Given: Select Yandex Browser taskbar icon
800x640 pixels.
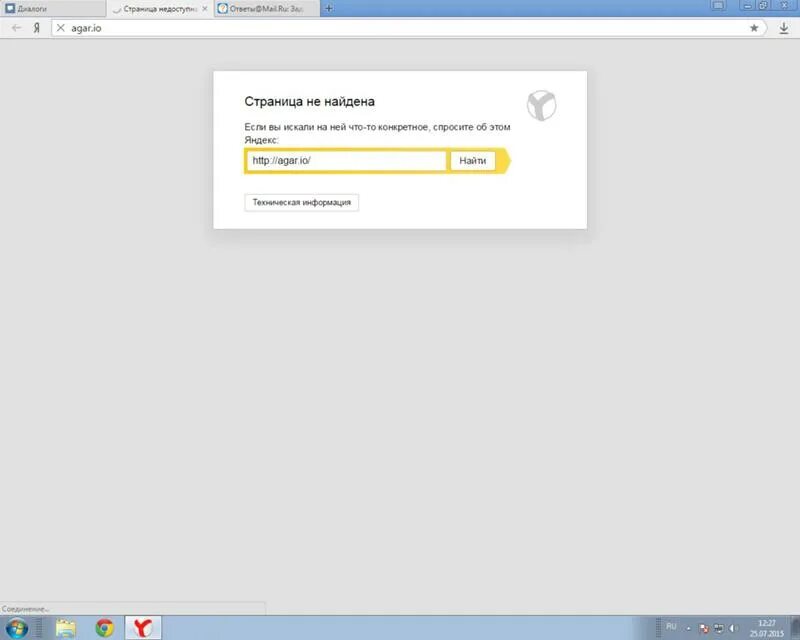Looking at the screenshot, I should [143, 628].
